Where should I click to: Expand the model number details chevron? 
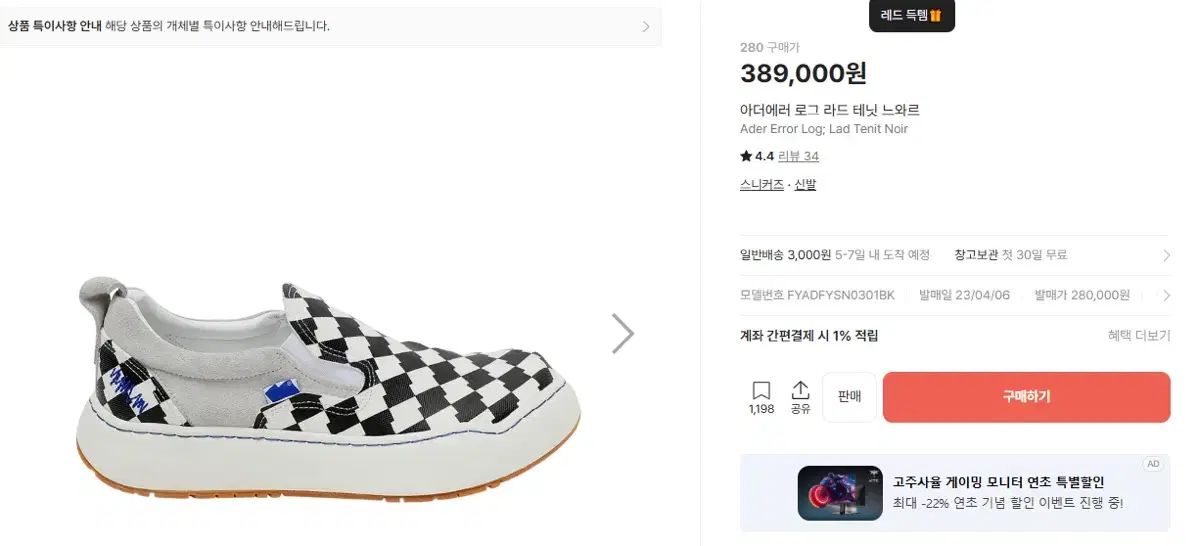[x=1166, y=295]
